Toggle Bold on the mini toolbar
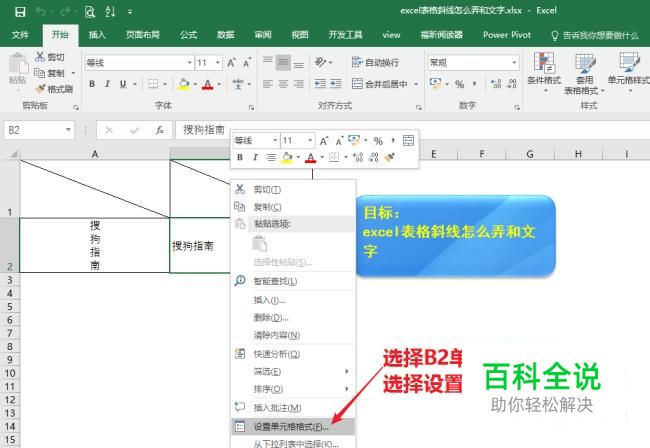 (240, 157)
